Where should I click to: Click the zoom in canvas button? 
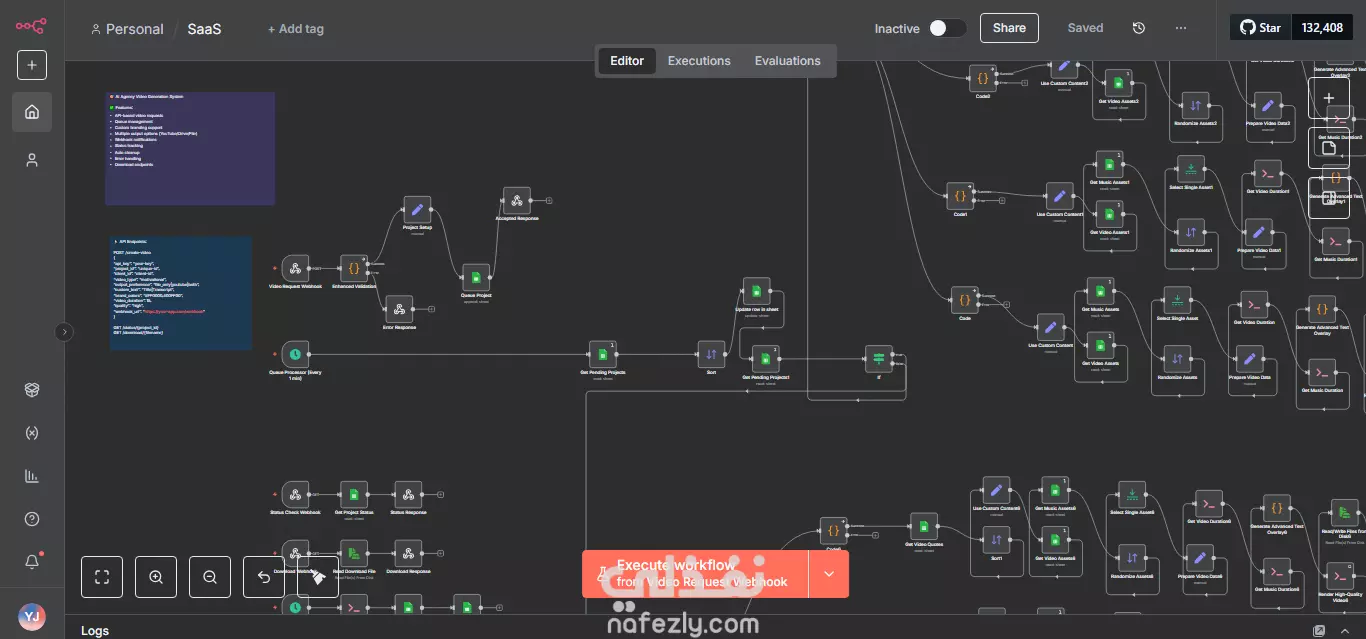[156, 577]
